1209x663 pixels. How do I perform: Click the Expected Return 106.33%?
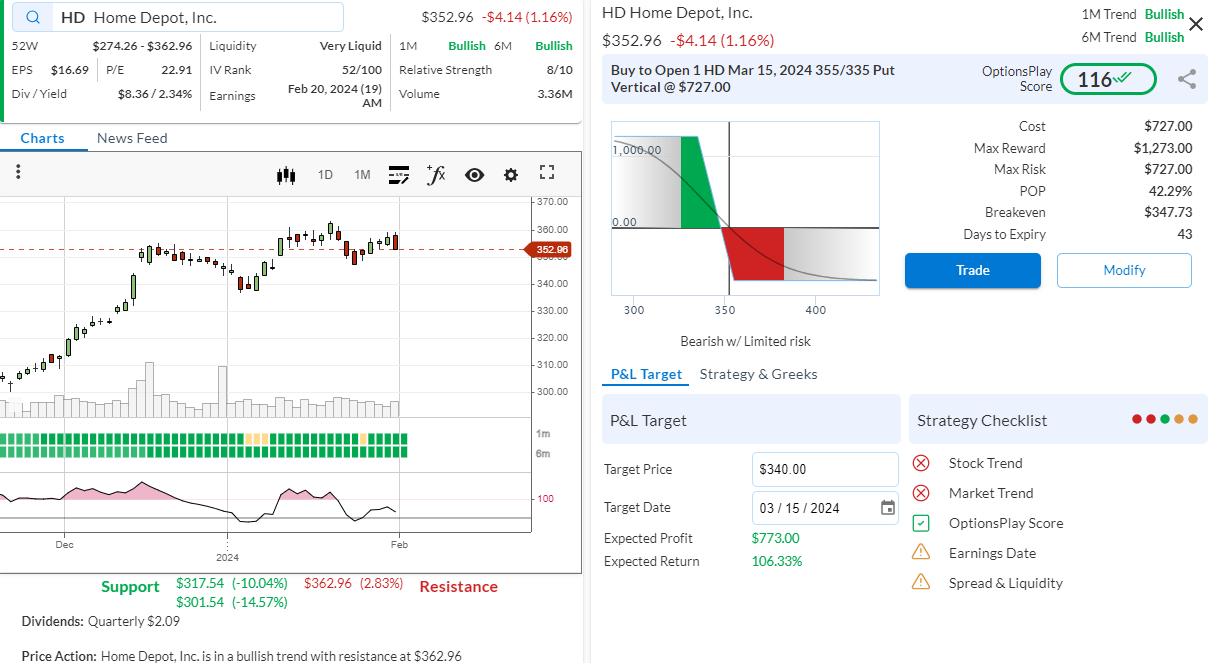(x=777, y=561)
